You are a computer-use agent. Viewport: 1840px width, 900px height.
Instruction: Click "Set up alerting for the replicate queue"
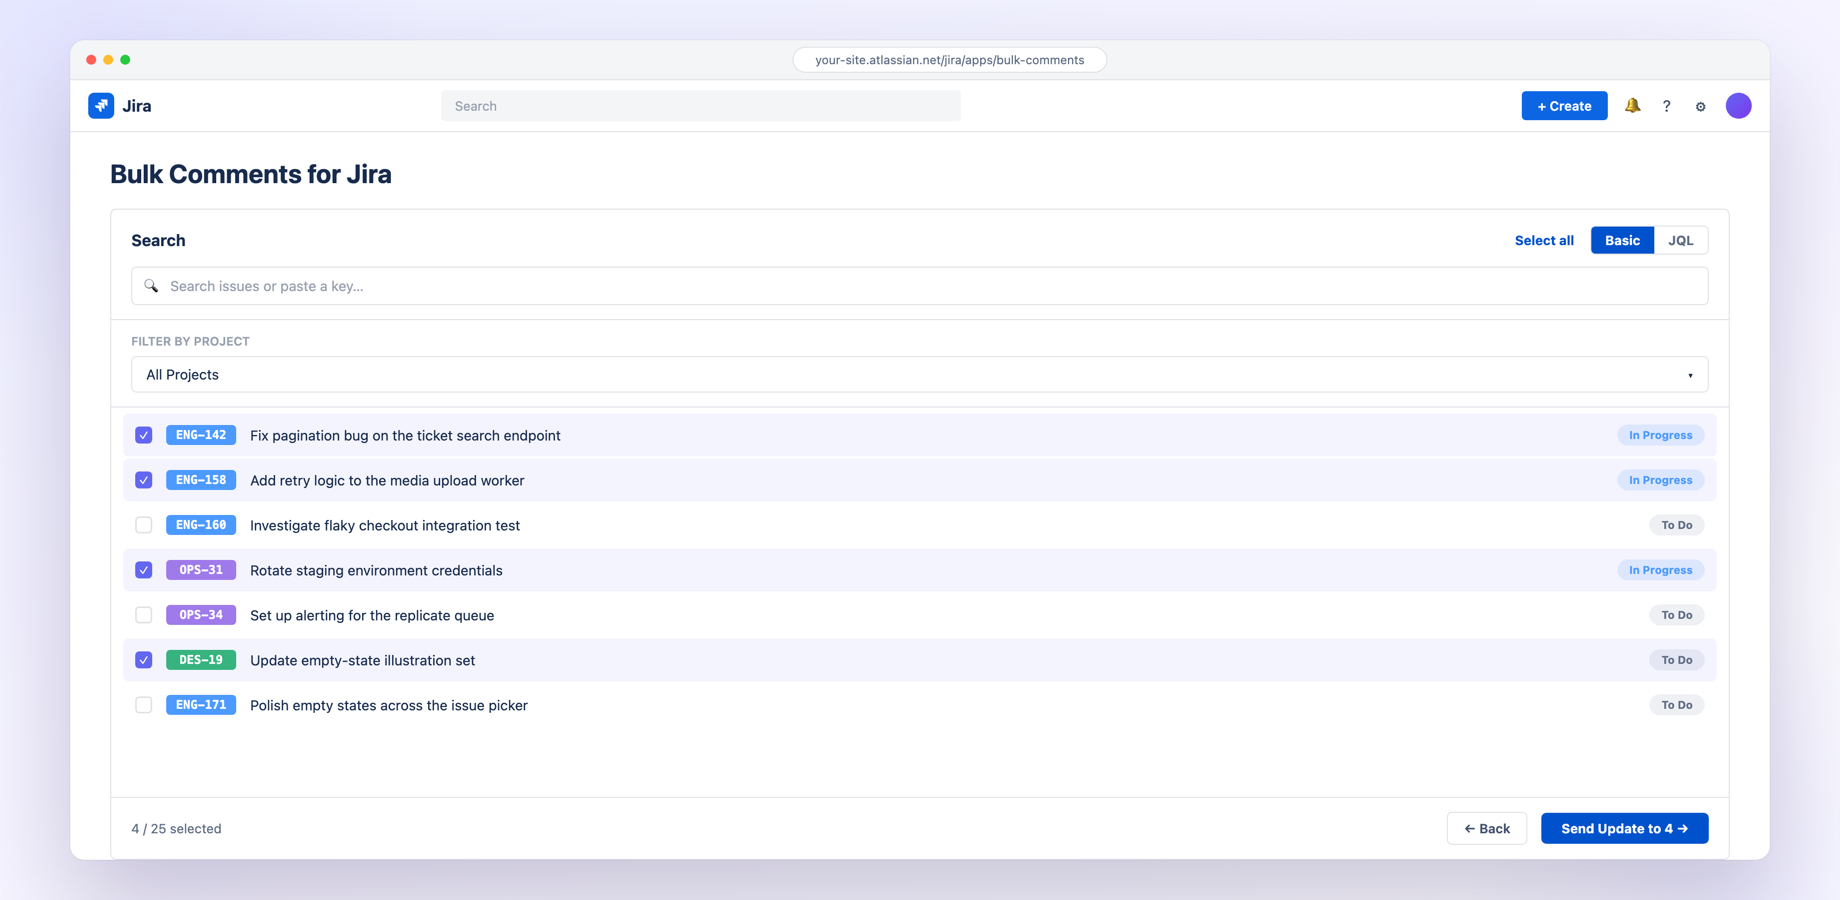tap(372, 615)
